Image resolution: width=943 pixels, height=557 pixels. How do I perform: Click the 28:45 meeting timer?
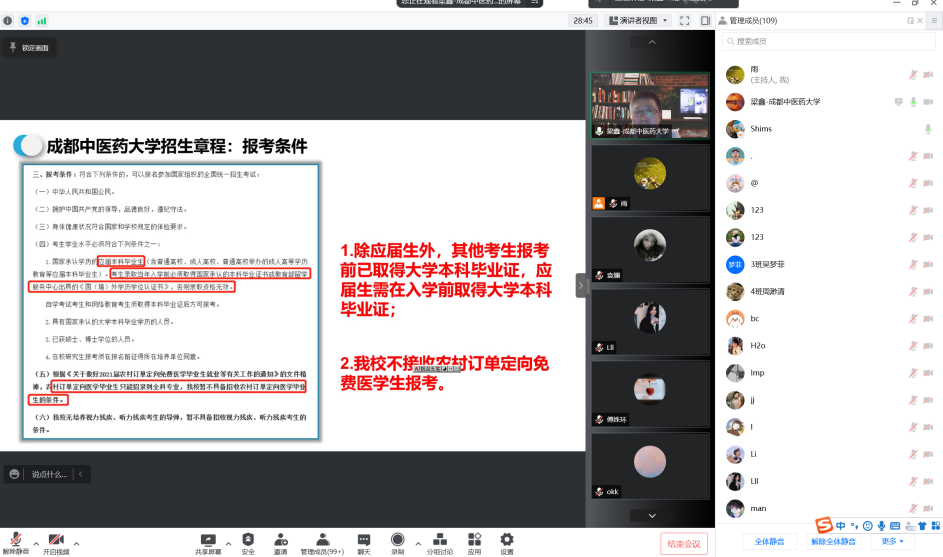[x=583, y=20]
